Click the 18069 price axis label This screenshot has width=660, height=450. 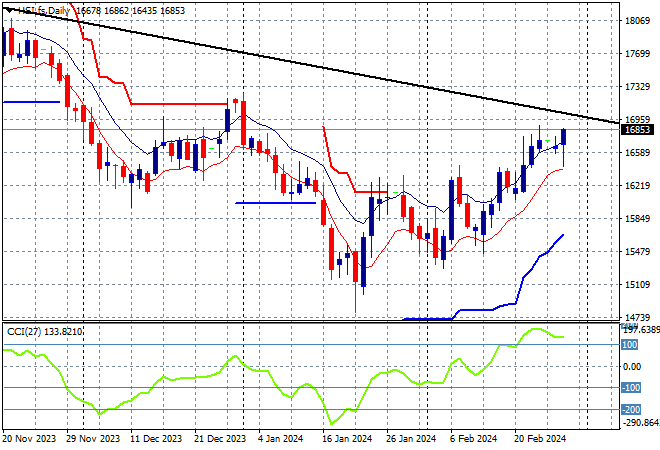point(638,21)
